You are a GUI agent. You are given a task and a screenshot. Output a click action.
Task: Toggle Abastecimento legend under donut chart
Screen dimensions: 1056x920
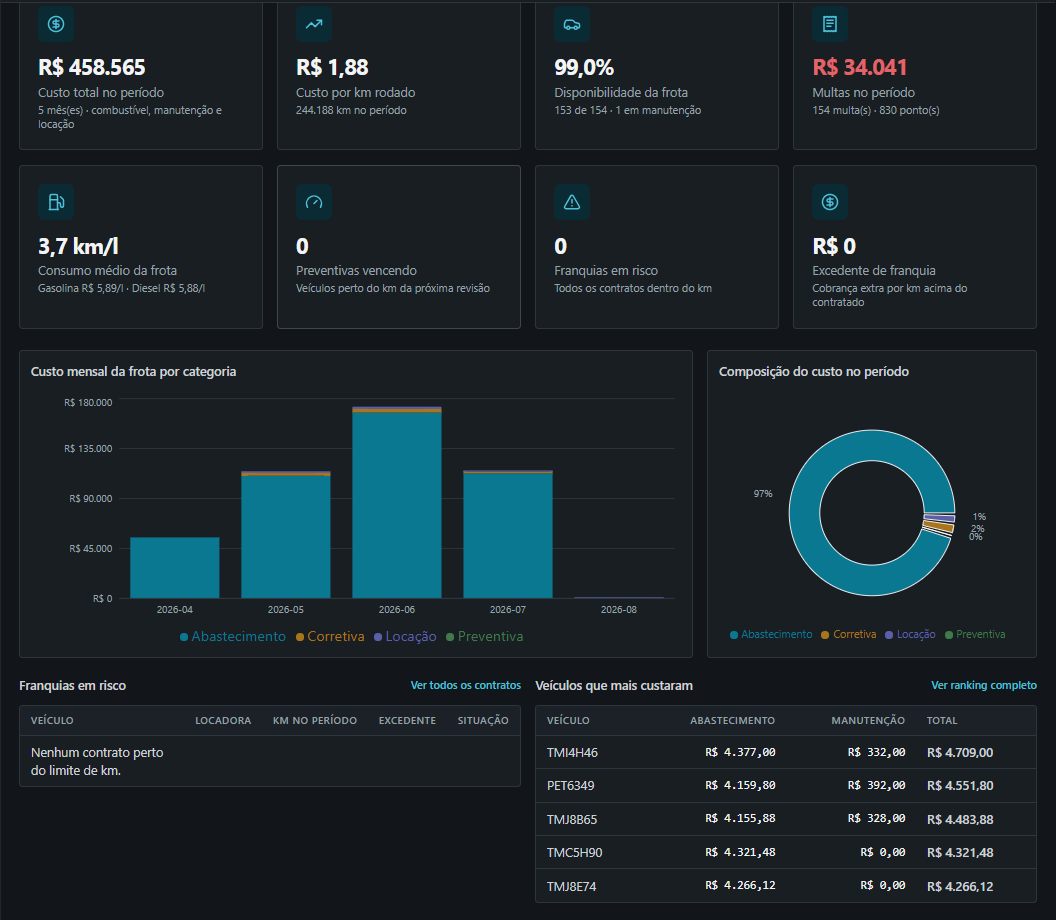[x=771, y=634]
